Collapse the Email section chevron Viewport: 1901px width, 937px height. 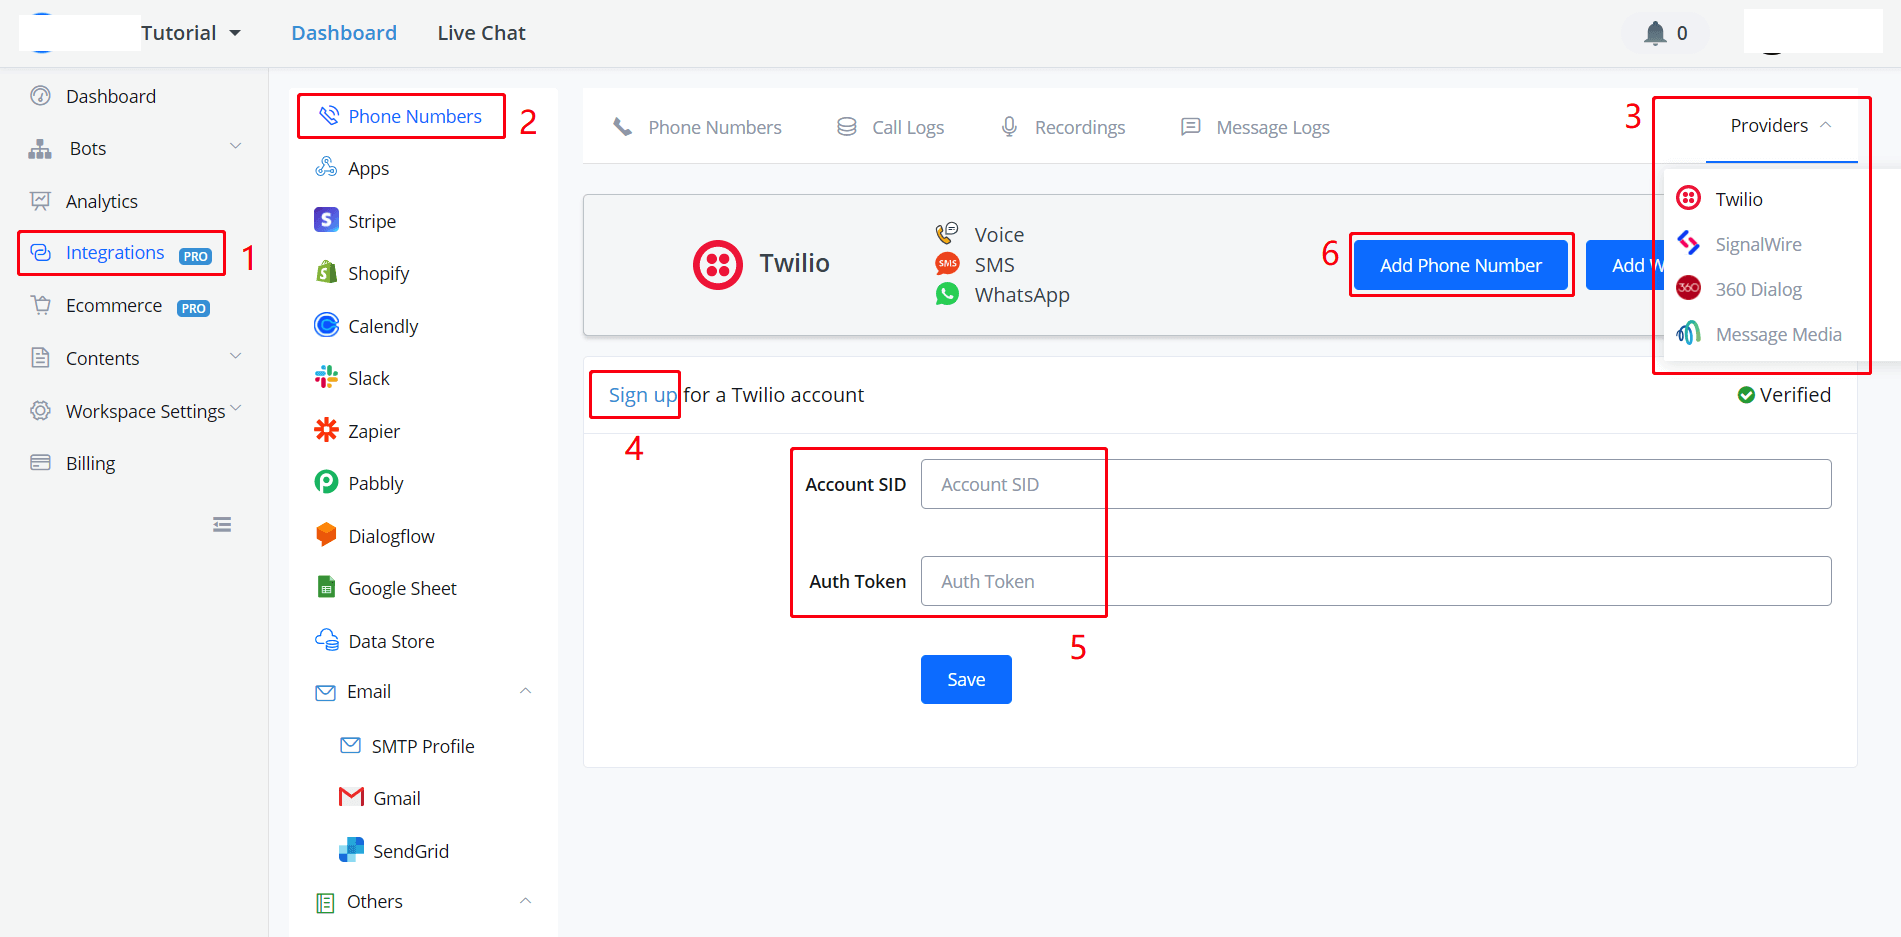(x=525, y=691)
